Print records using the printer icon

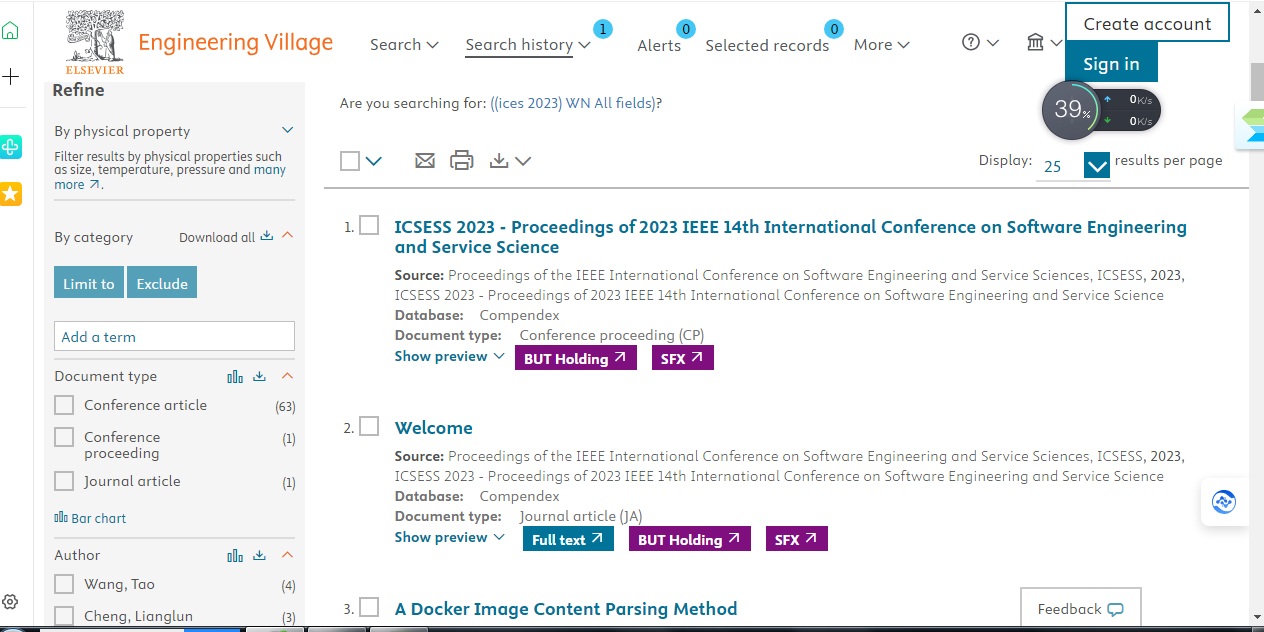(x=461, y=160)
